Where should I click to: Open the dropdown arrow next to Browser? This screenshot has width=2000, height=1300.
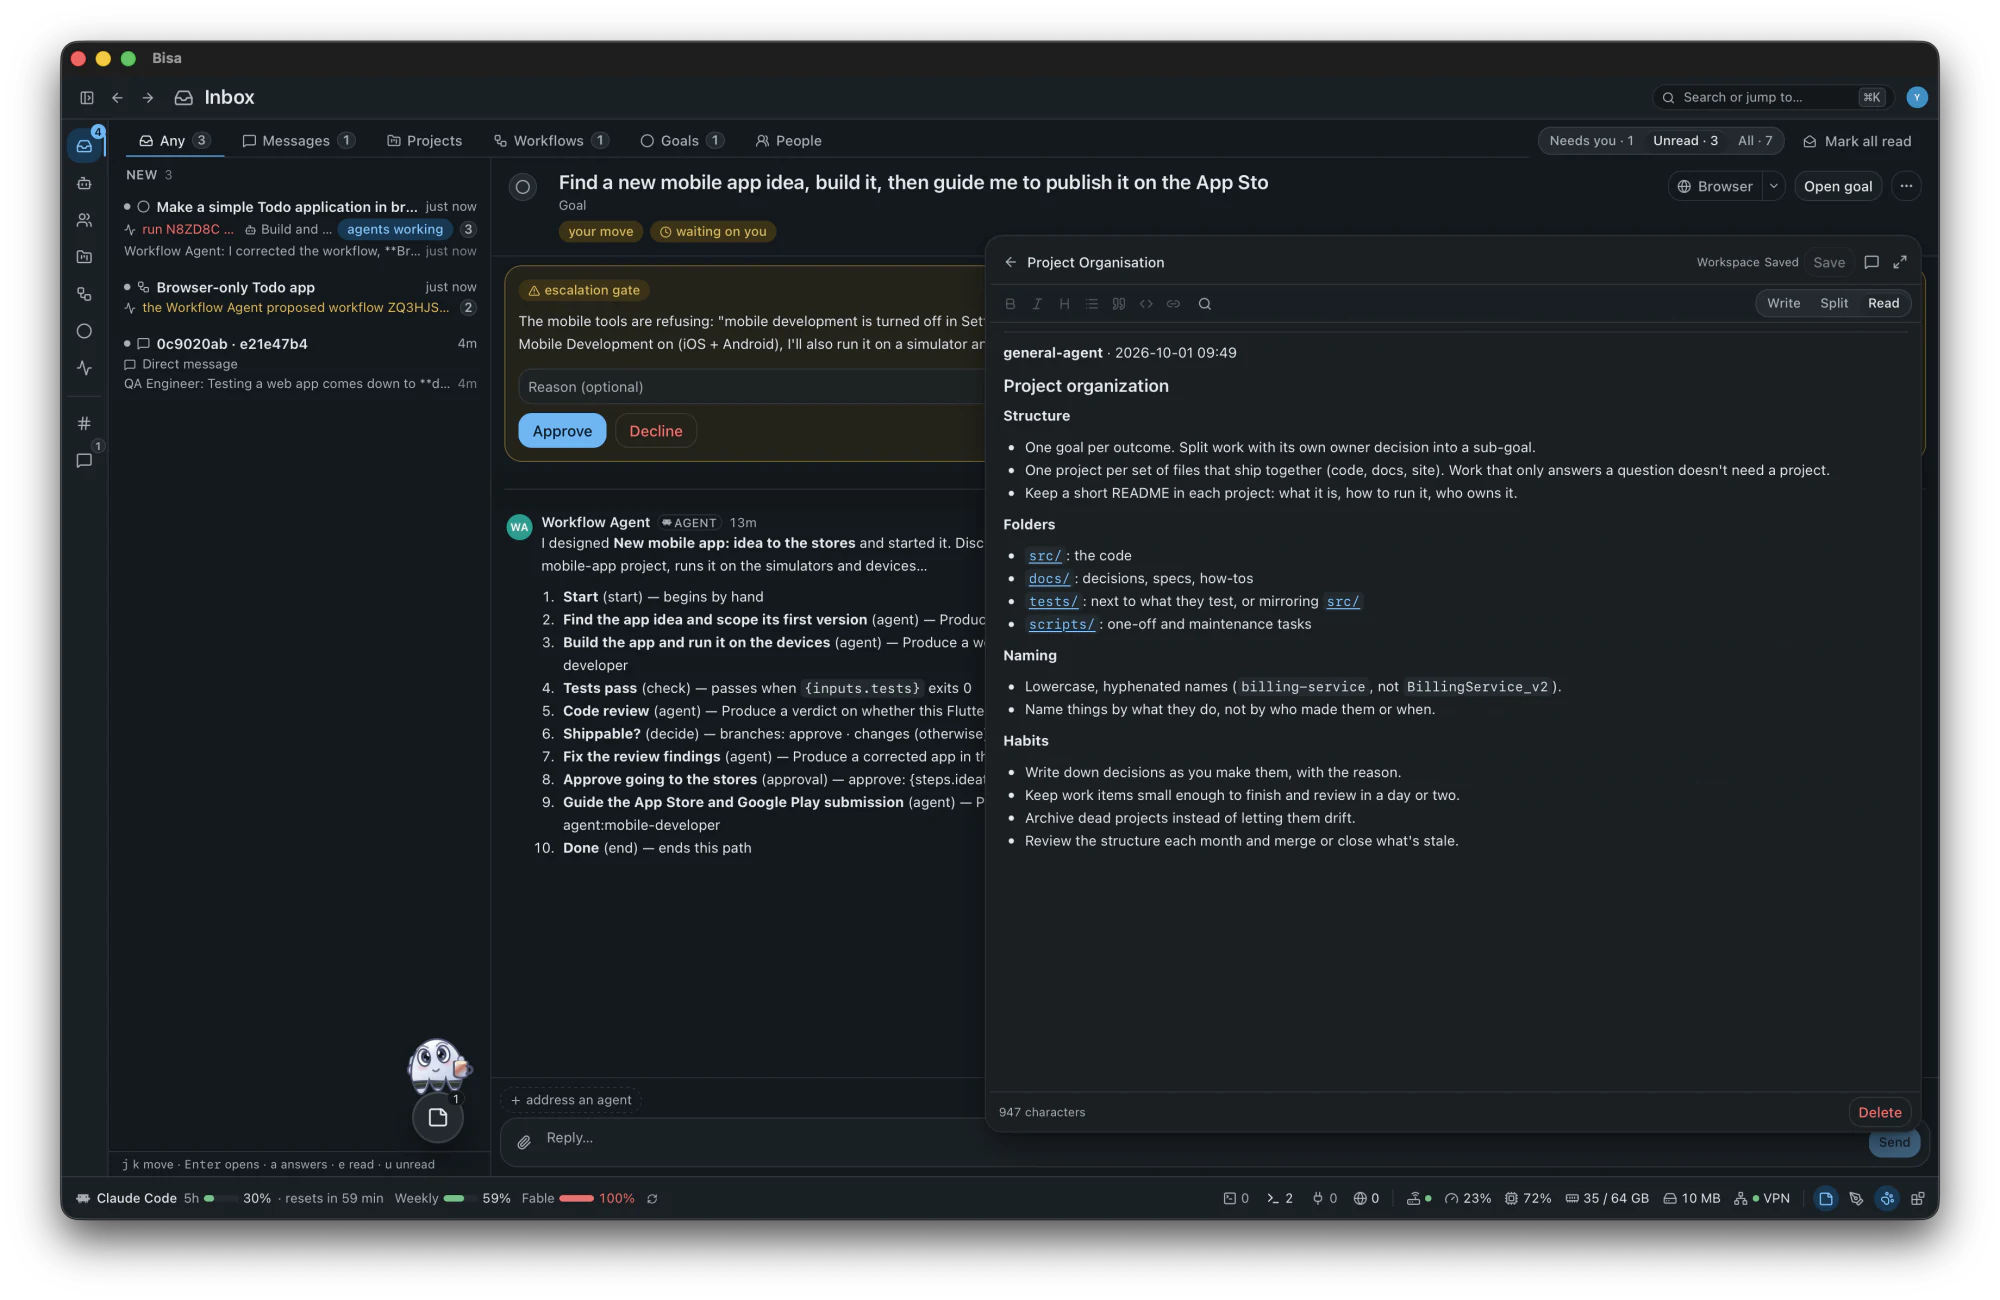(1774, 186)
